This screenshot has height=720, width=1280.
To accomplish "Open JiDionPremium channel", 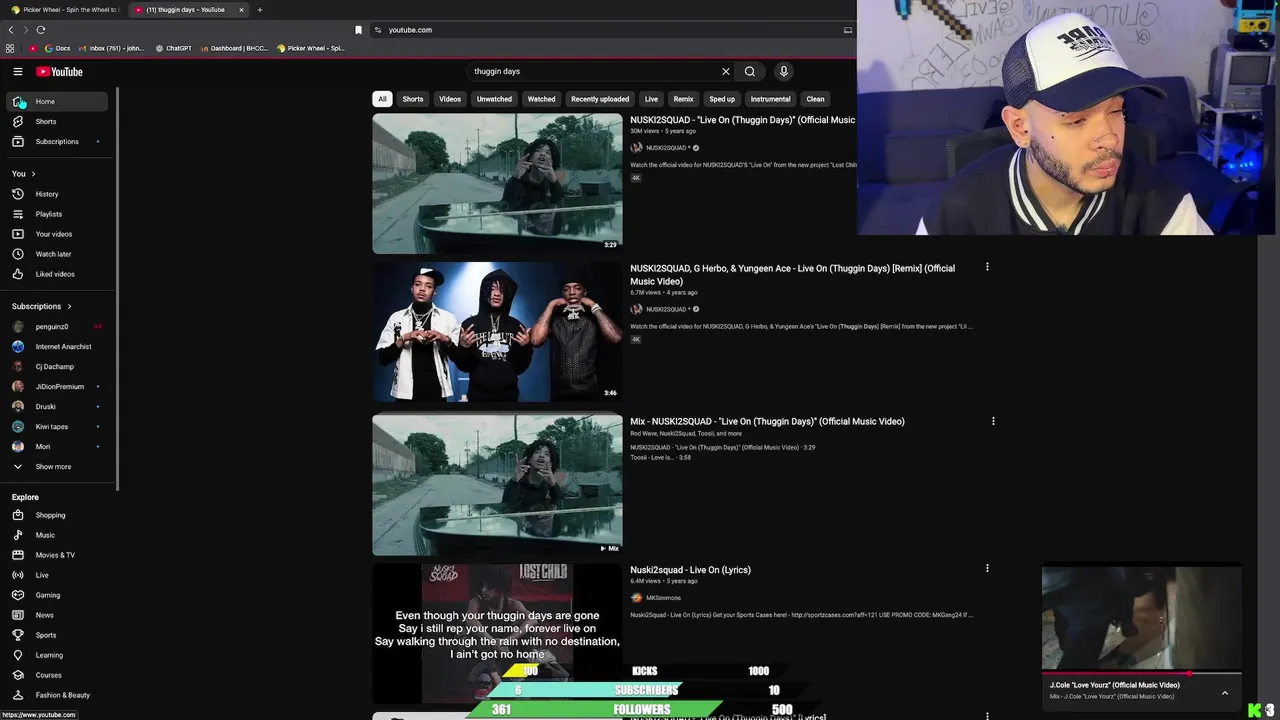I will pos(58,387).
